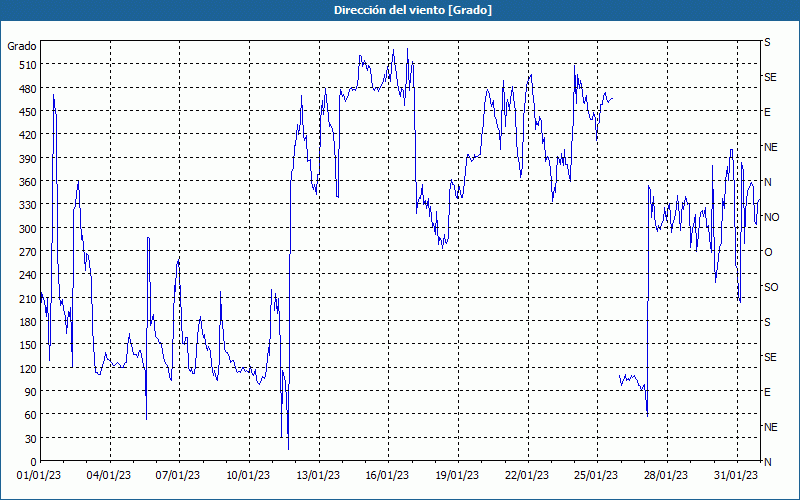Click the 180 y-axis tick label
This screenshot has width=800, height=500.
click(29, 322)
